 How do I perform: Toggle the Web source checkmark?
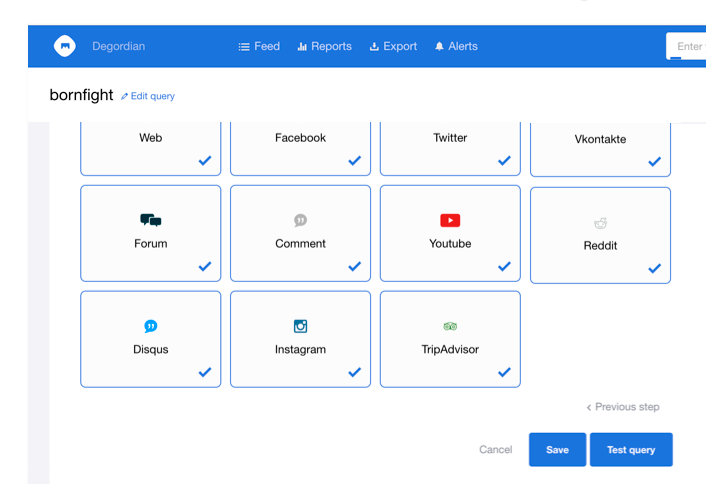[x=205, y=160]
